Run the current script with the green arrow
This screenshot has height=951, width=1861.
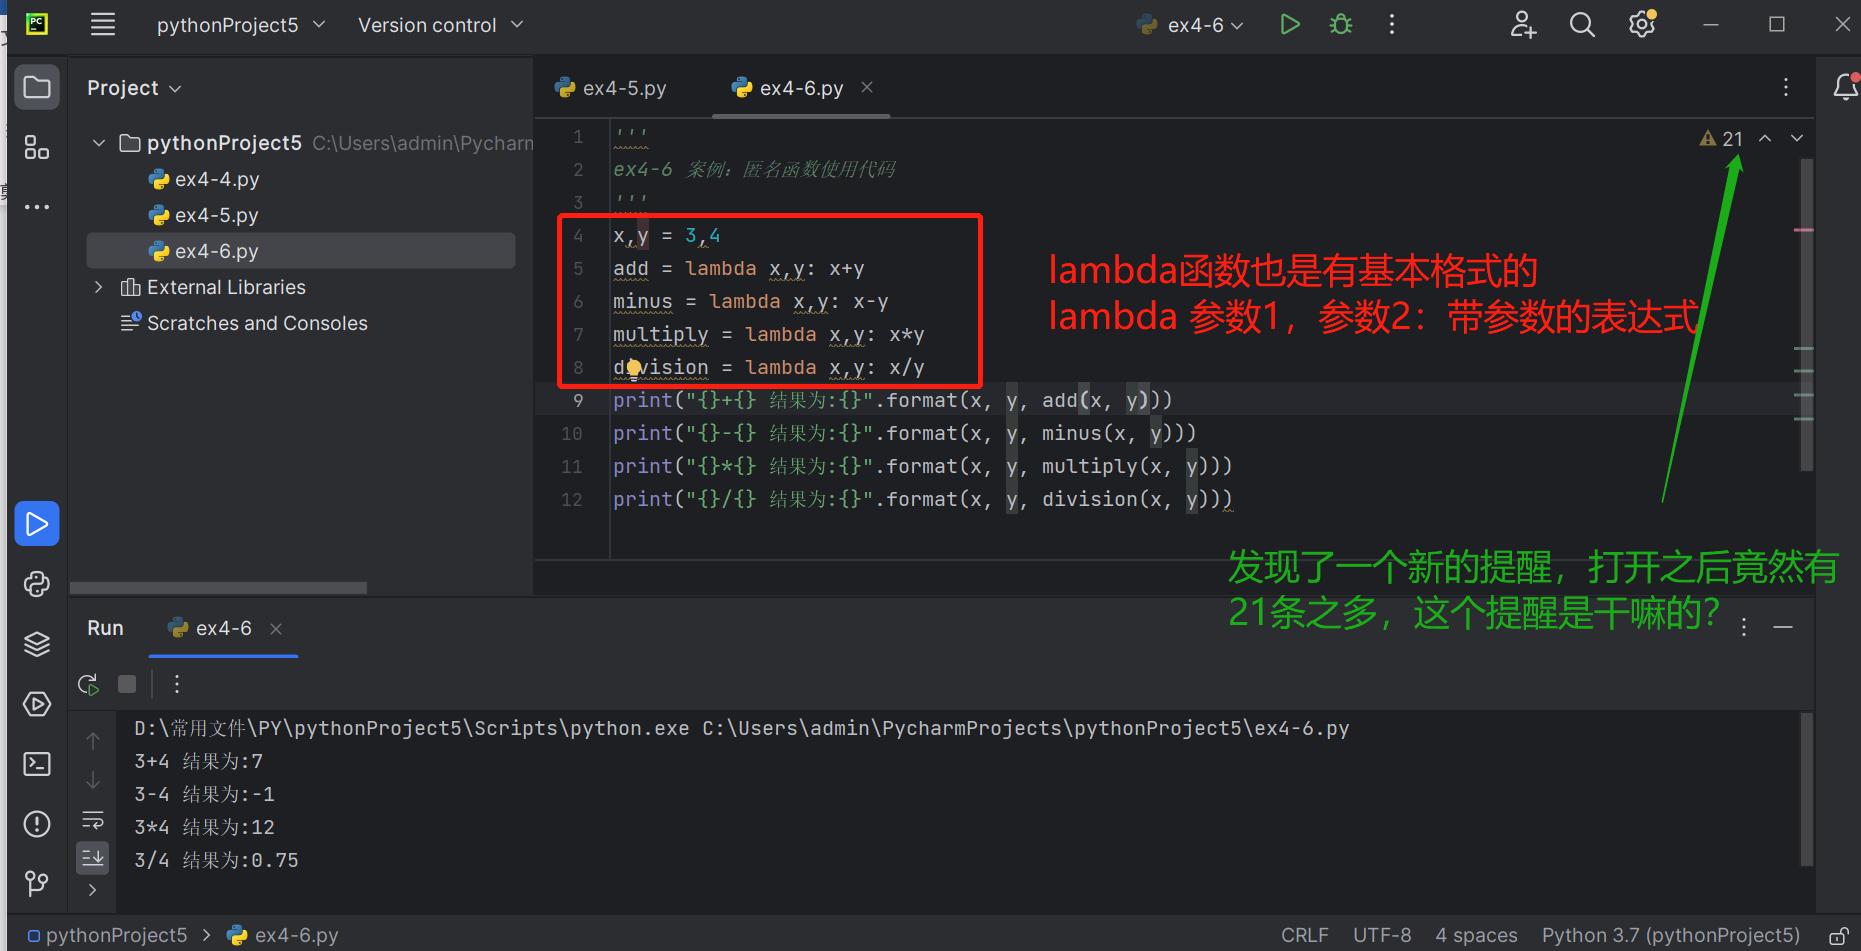click(x=1289, y=24)
